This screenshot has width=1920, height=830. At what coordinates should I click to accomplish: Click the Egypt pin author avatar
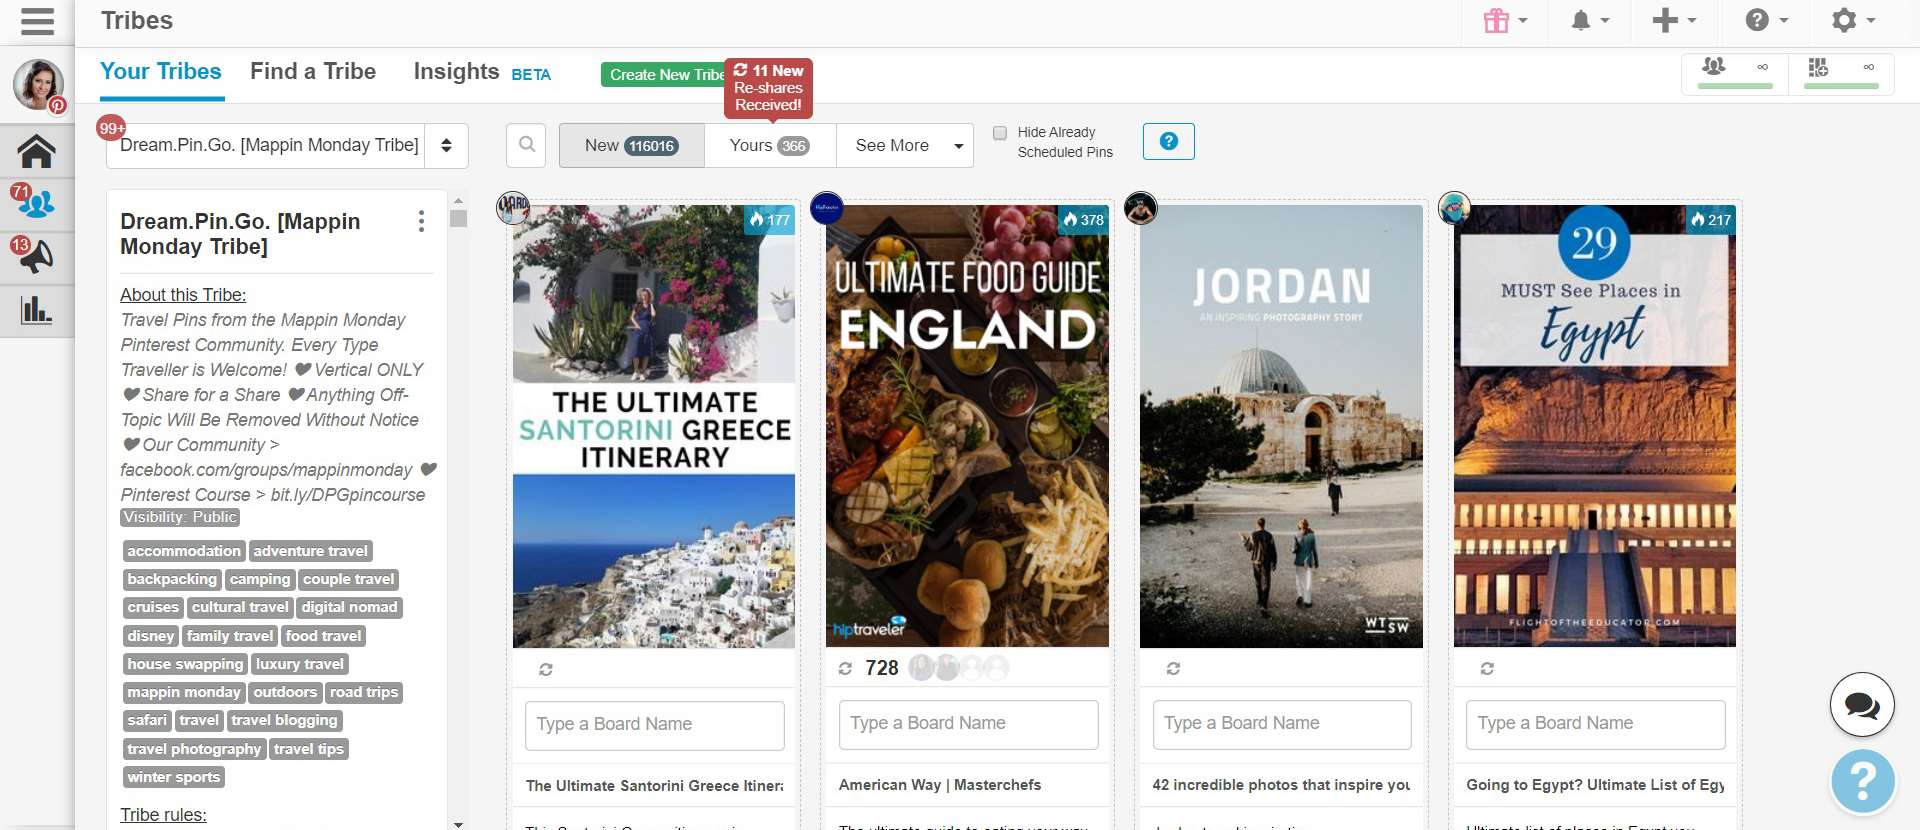click(1454, 208)
